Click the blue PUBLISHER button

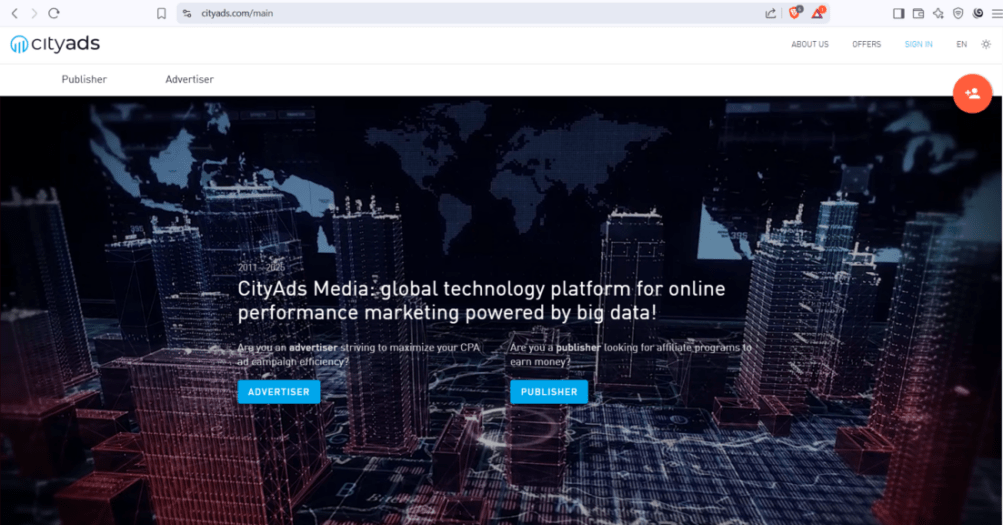549,392
